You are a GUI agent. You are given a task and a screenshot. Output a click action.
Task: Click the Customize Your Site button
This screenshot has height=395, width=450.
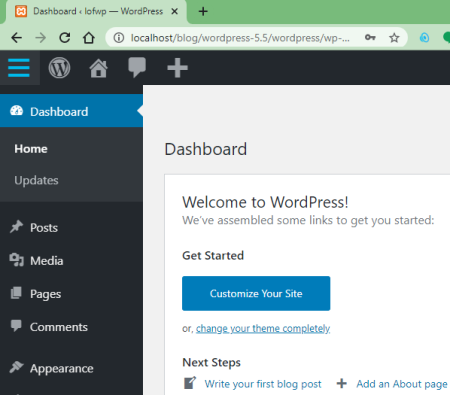coord(256,293)
